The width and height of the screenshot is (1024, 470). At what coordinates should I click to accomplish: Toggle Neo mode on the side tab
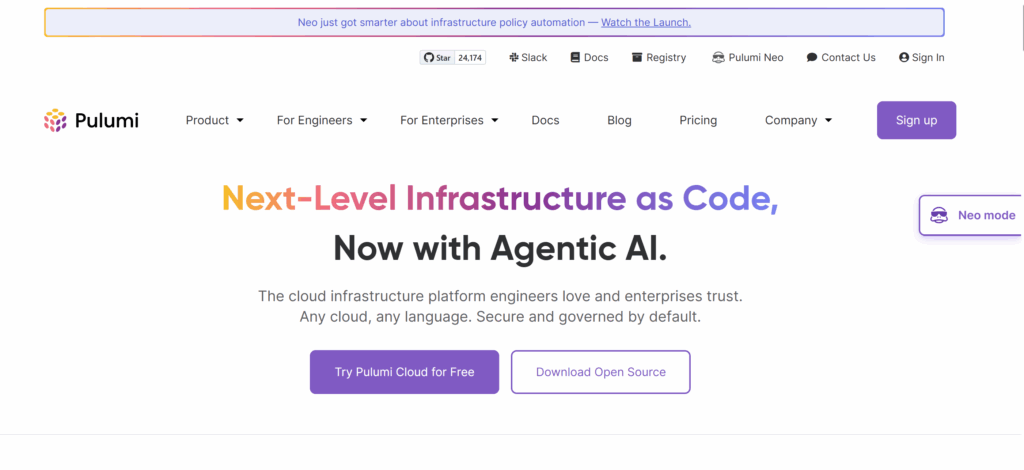pos(971,215)
